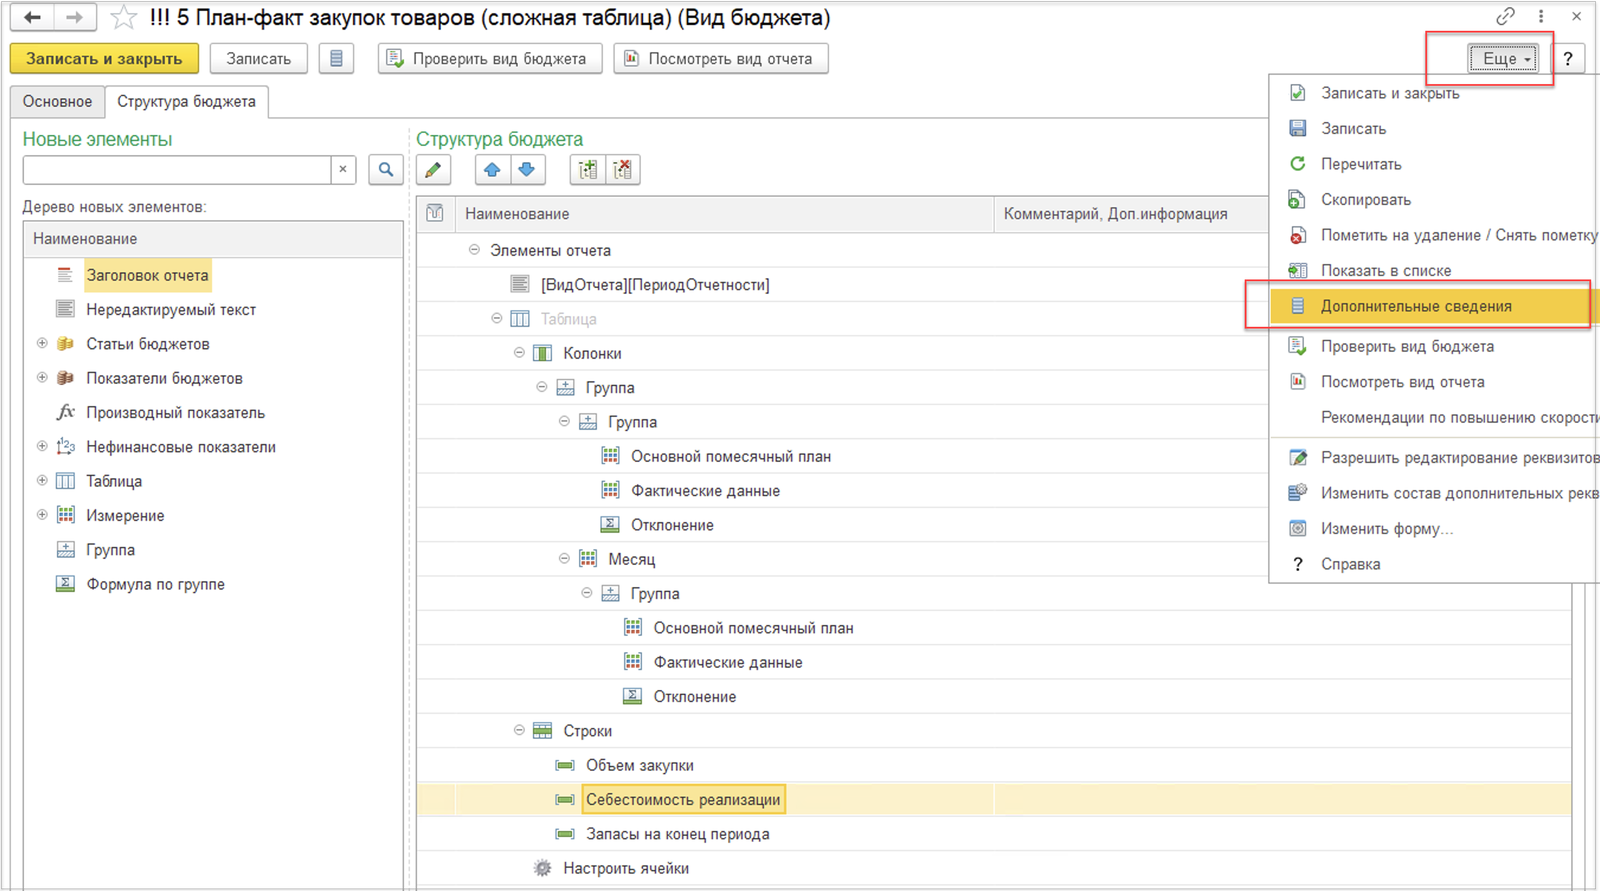Collapse the Колонки node in structure
1600x891 pixels.
click(519, 352)
